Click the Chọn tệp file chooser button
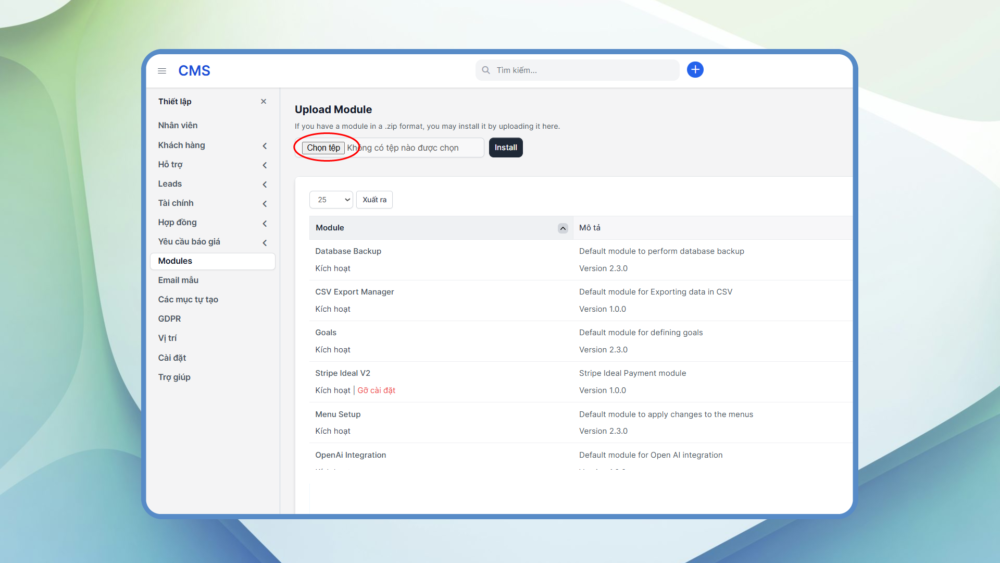This screenshot has height=563, width=1000. [x=323, y=148]
